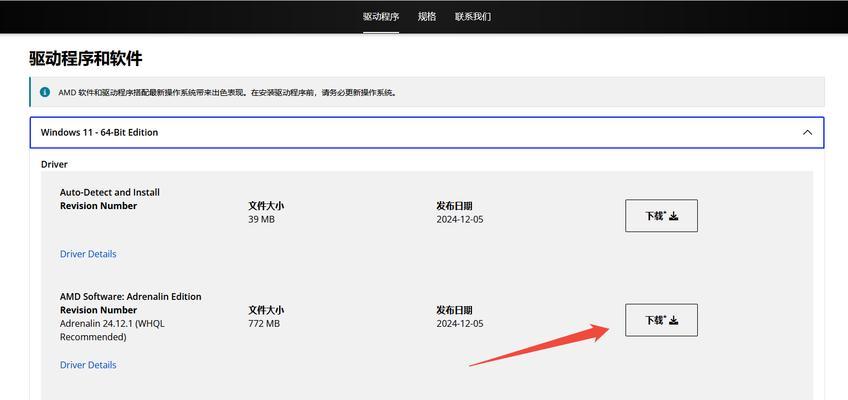Viewport: 848px width, 400px height.
Task: Click the 772 MB file size value
Action: point(264,324)
